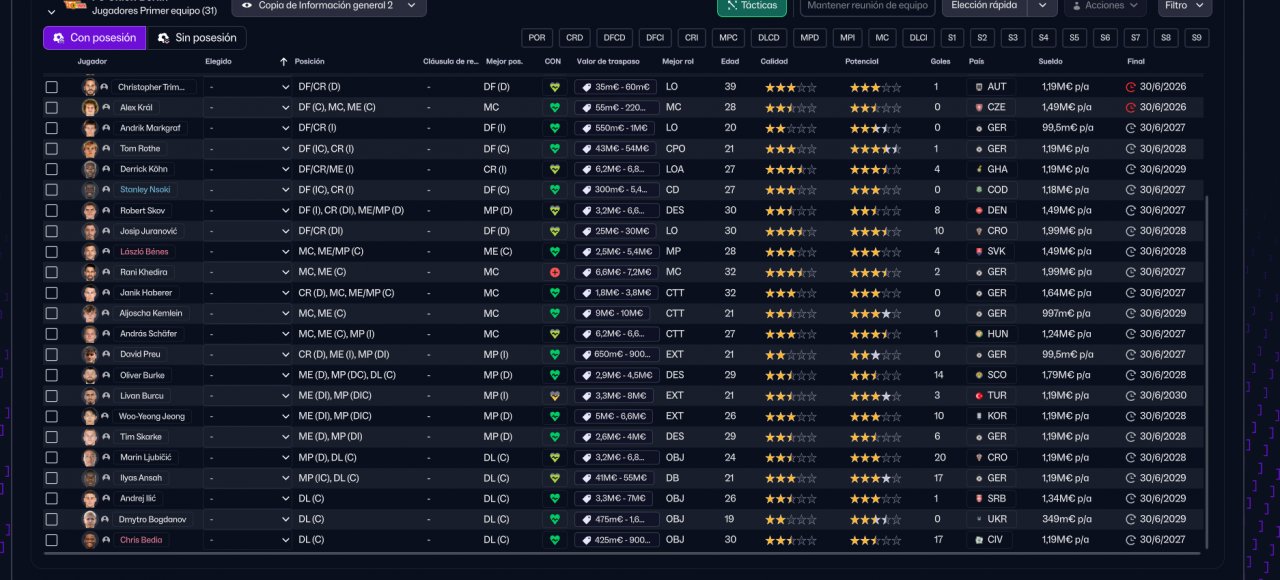Click the expiring contract clock icon for Christopher Trimmel
The width and height of the screenshot is (1280, 580).
(x=1130, y=87)
